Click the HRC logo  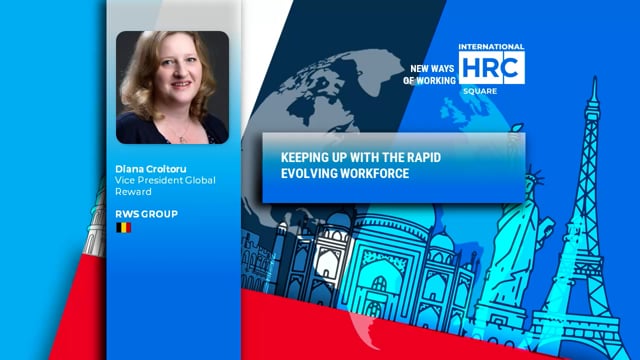pos(492,68)
